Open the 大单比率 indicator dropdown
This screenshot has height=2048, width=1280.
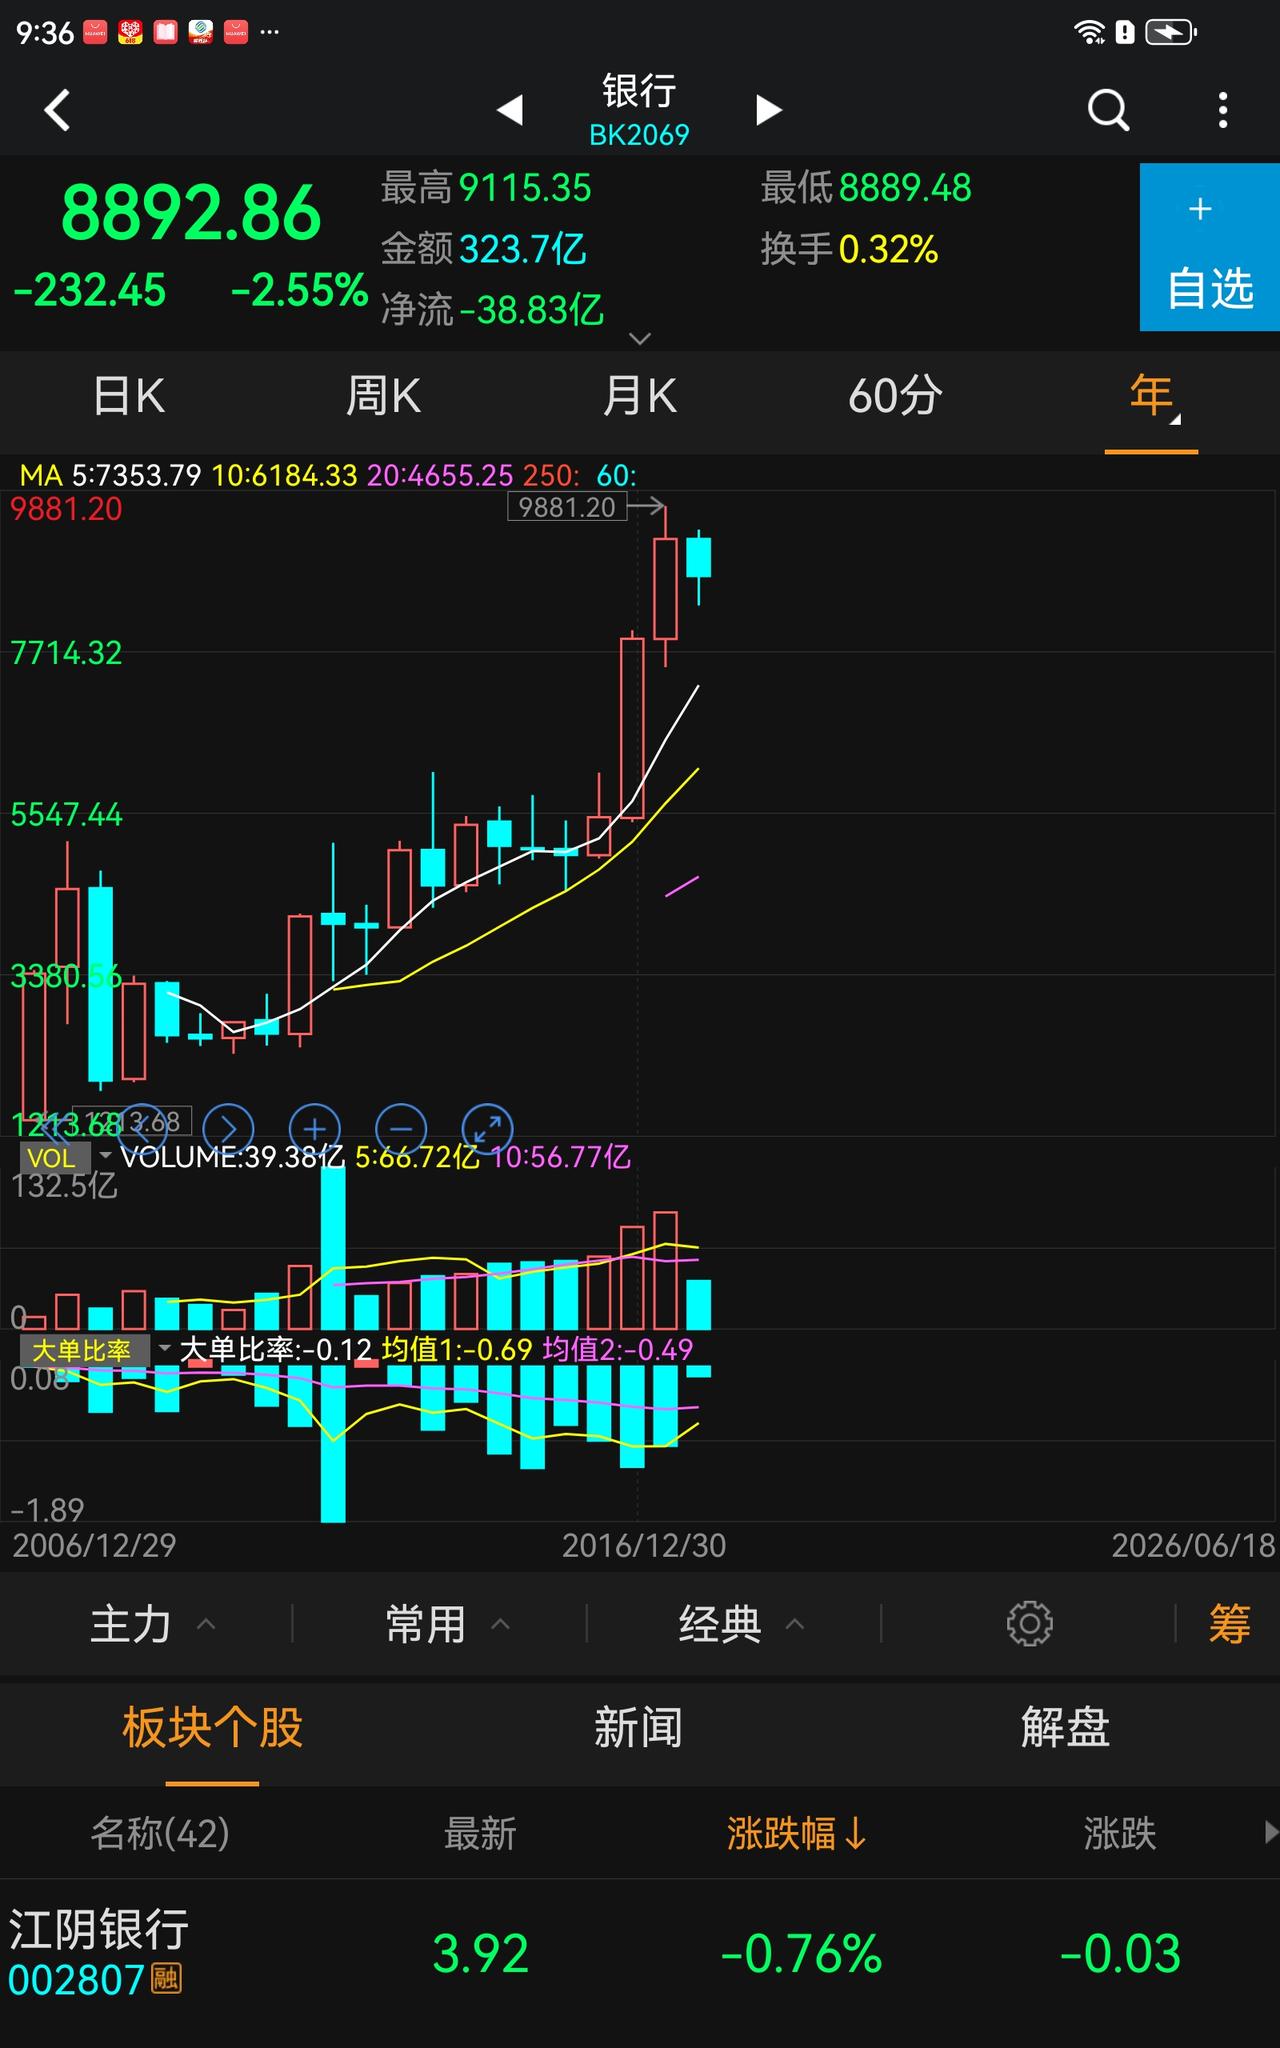(95, 1351)
